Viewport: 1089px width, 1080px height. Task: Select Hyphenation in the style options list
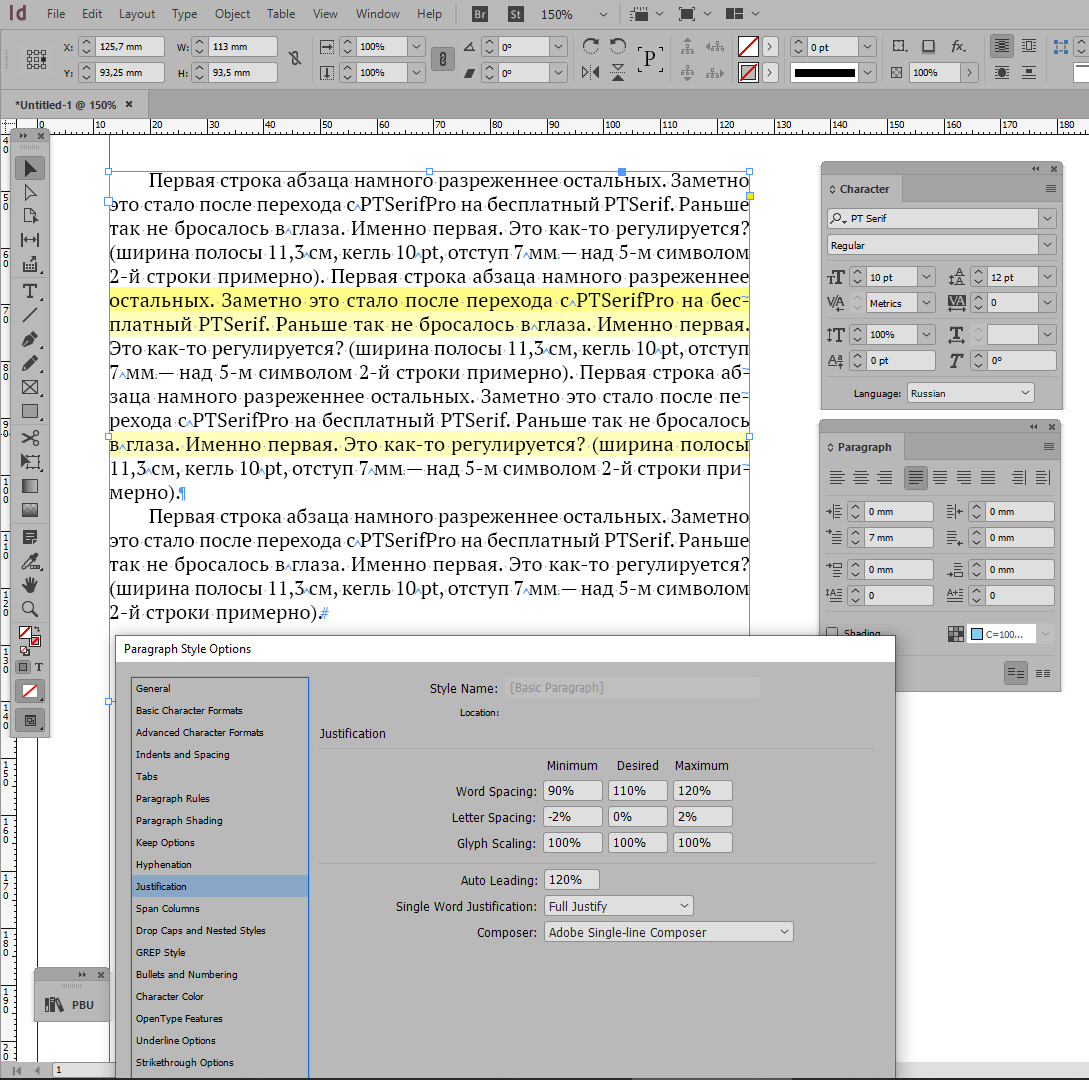164,864
